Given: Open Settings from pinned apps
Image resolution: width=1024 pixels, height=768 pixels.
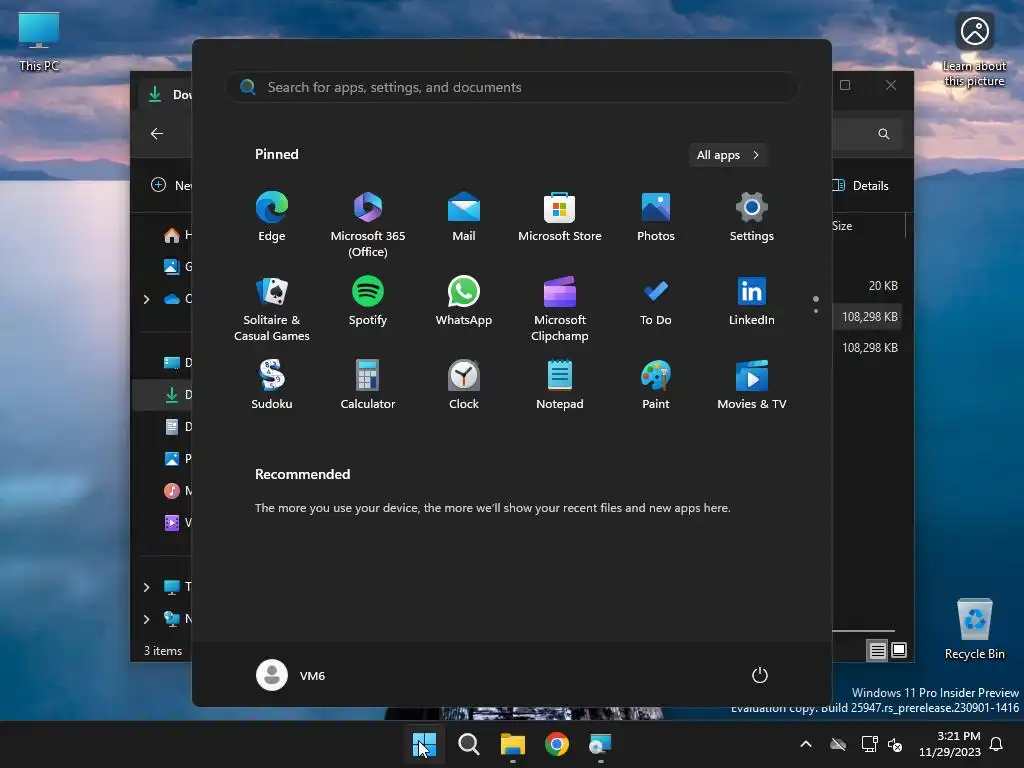Looking at the screenshot, I should coord(752,217).
